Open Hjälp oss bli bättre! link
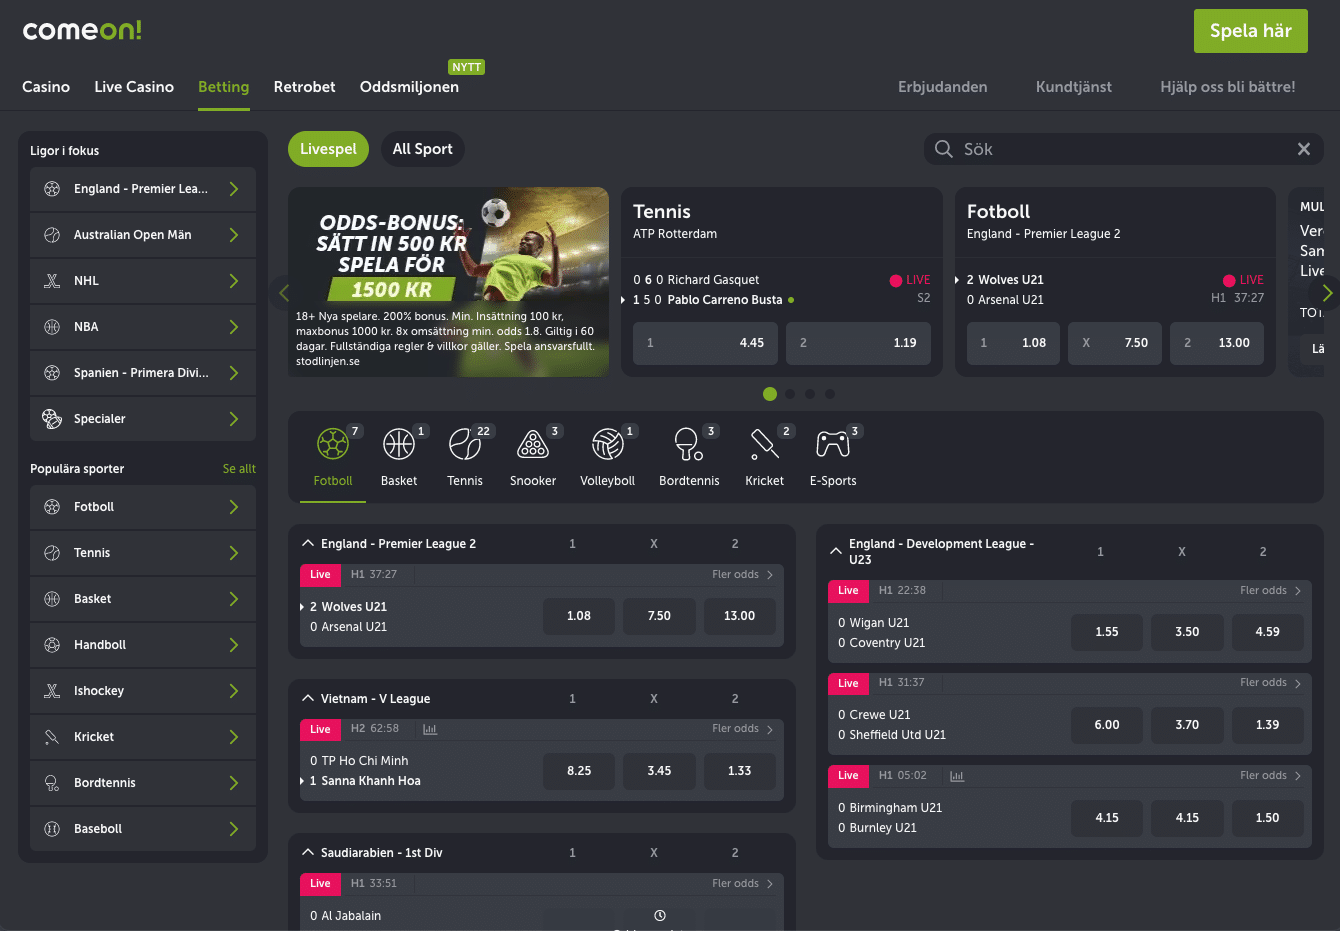Image resolution: width=1340 pixels, height=931 pixels. point(1228,87)
